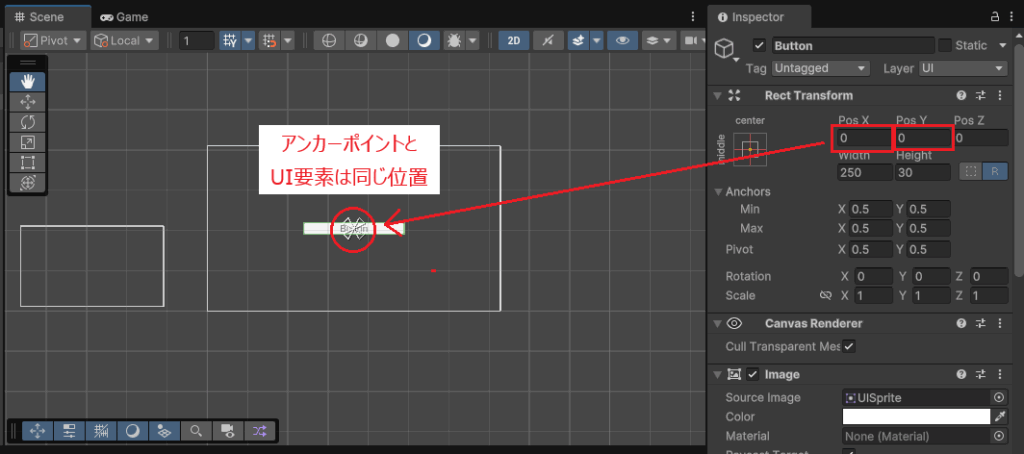Open Canvas Renderer help icon
Image resolution: width=1024 pixels, height=454 pixels.
click(961, 323)
